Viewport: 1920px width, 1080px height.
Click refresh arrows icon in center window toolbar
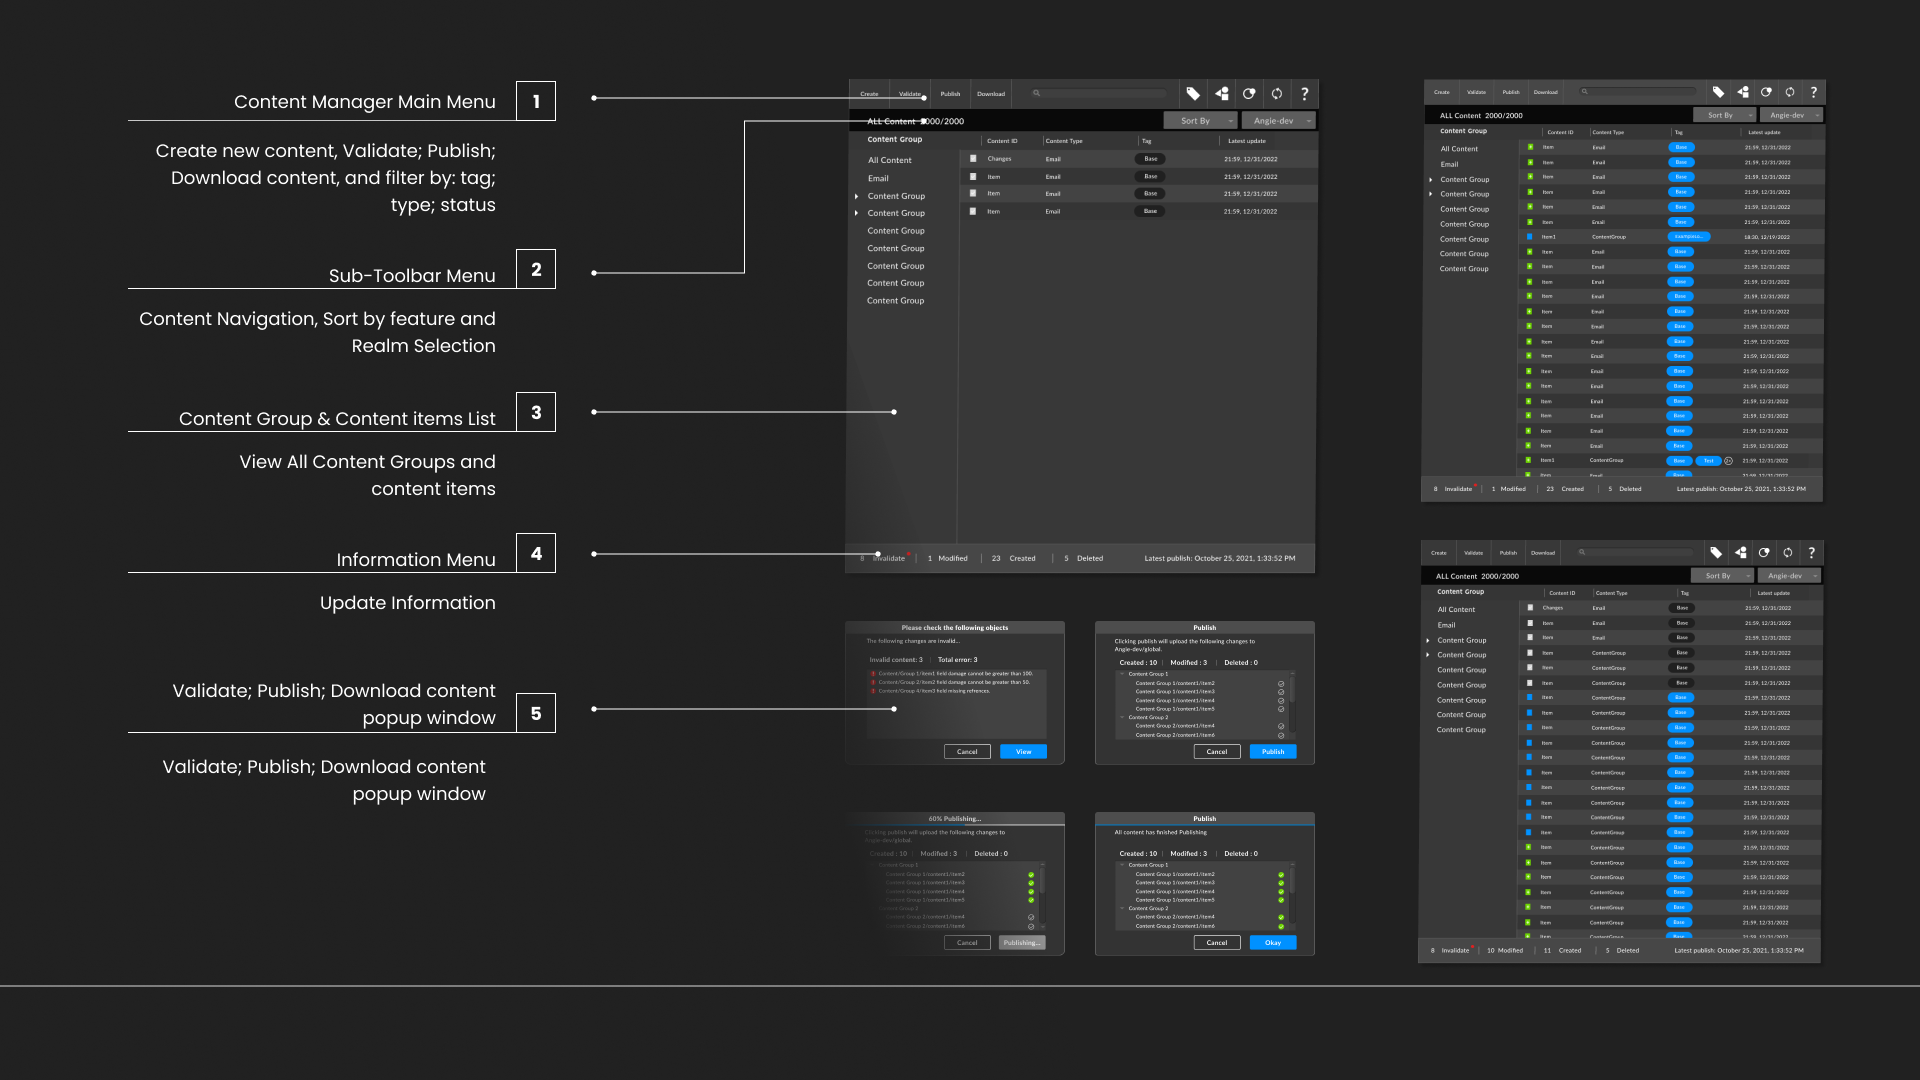(x=1277, y=94)
